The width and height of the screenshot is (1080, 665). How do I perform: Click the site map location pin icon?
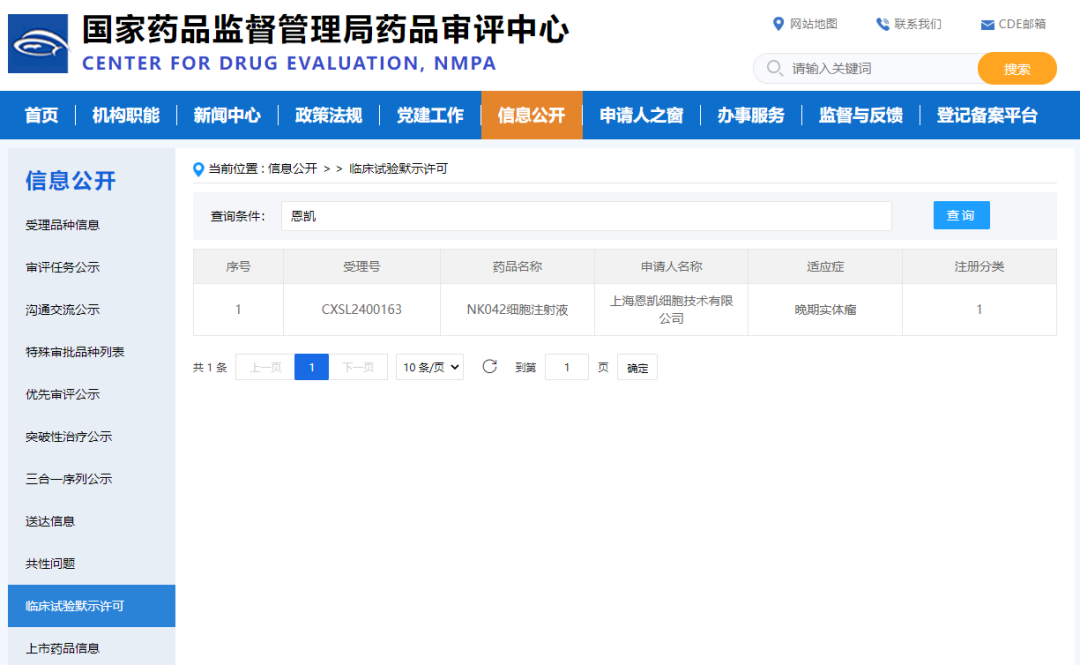coord(779,24)
